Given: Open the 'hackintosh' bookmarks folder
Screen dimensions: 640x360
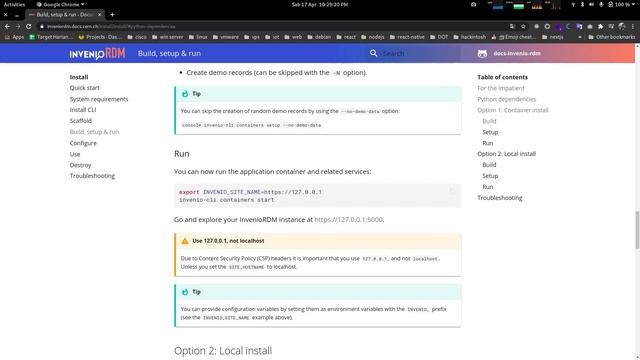Looking at the screenshot, I should point(469,37).
